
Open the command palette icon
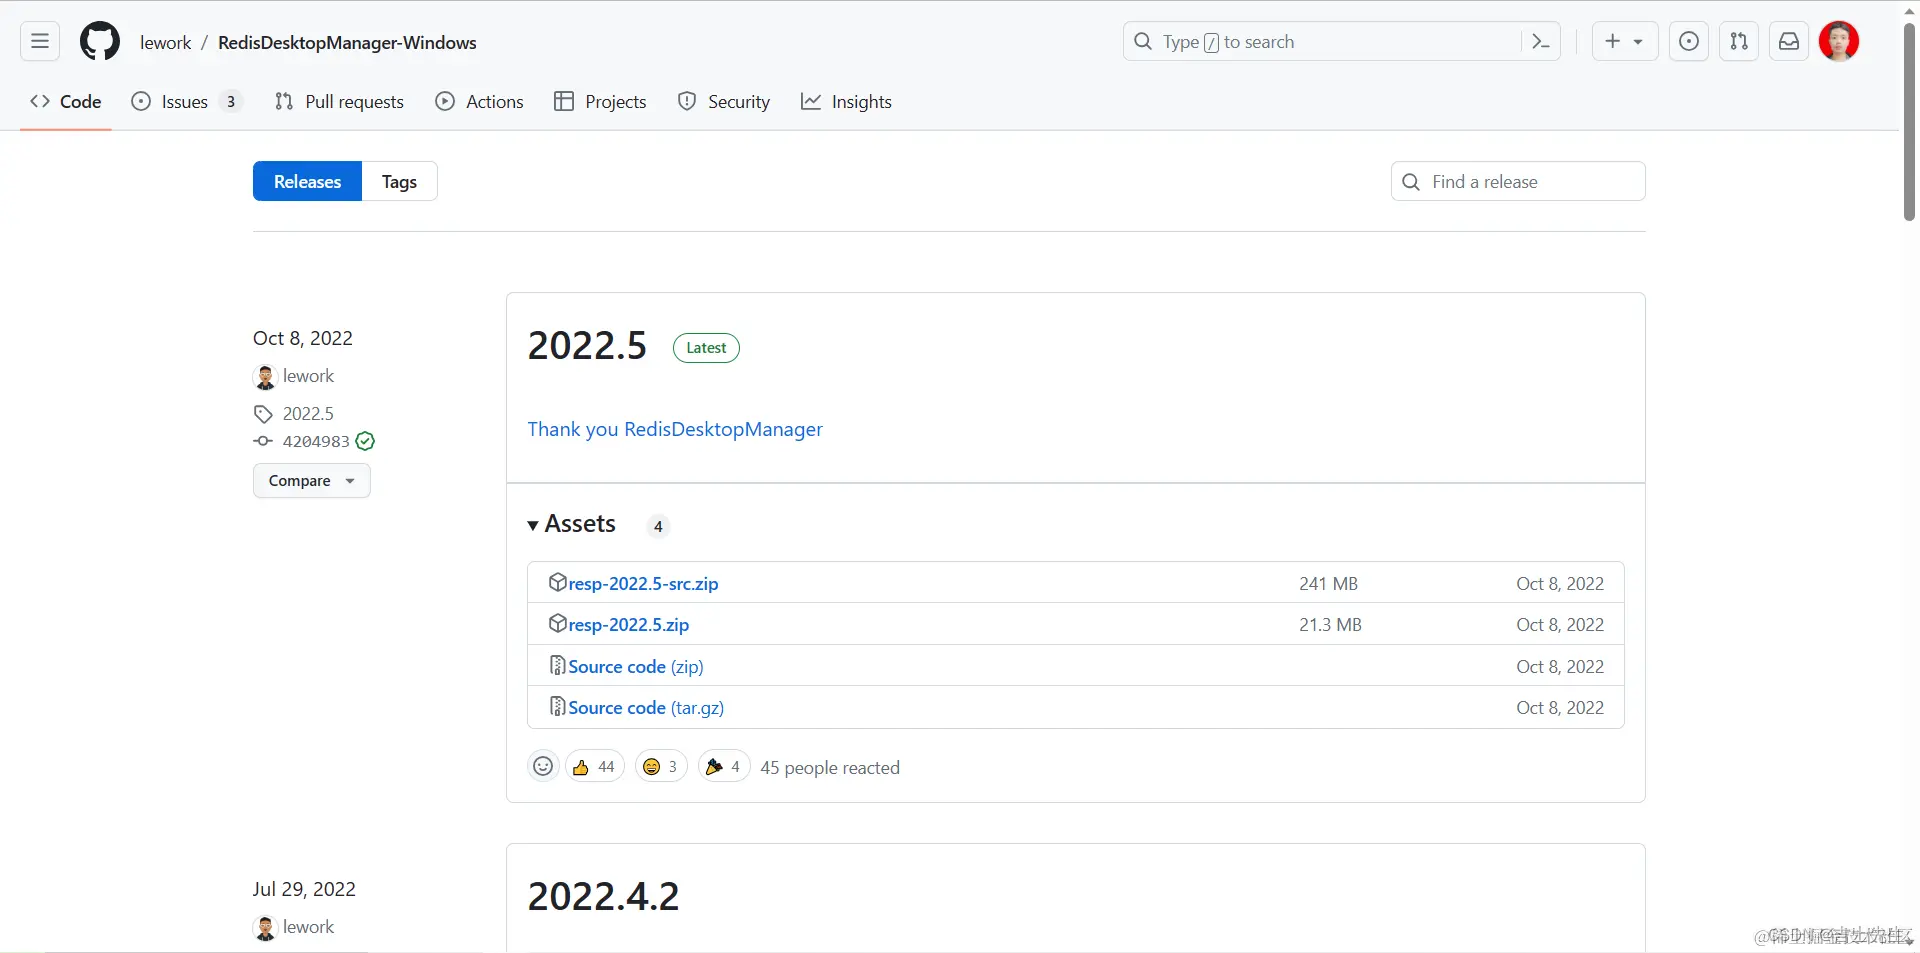1540,42
